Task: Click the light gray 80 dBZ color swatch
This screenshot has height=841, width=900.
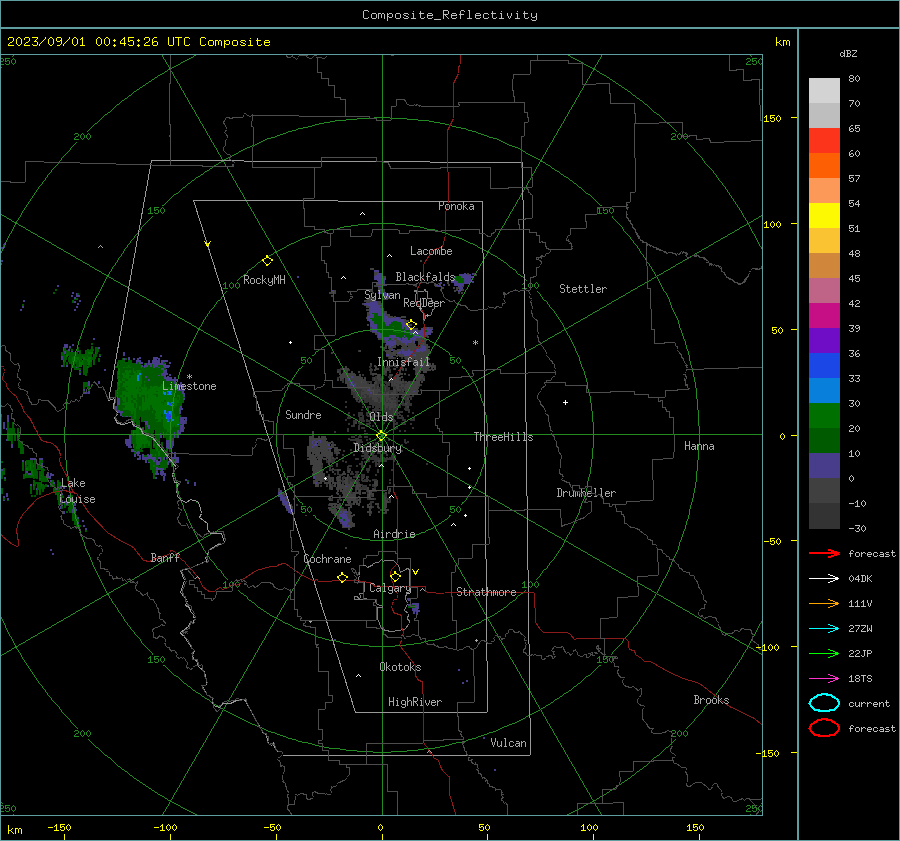Action: tap(824, 90)
